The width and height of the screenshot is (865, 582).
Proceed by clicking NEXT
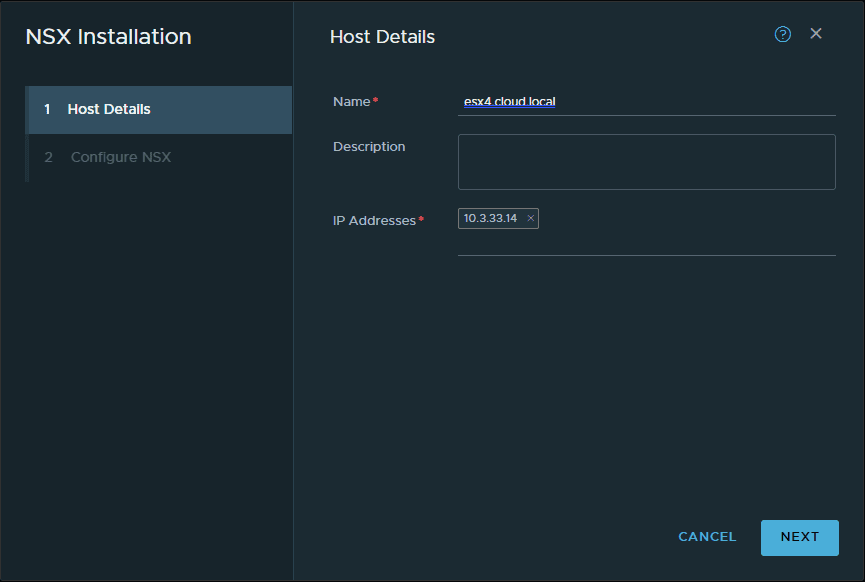coord(799,537)
